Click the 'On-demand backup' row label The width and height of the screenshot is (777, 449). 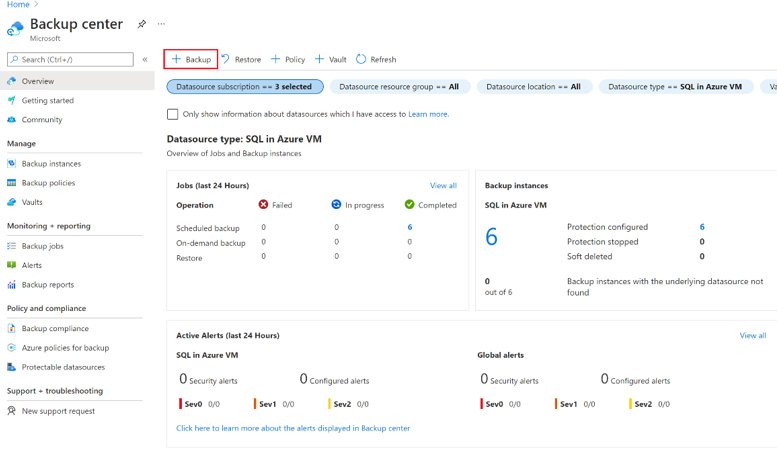(x=211, y=243)
